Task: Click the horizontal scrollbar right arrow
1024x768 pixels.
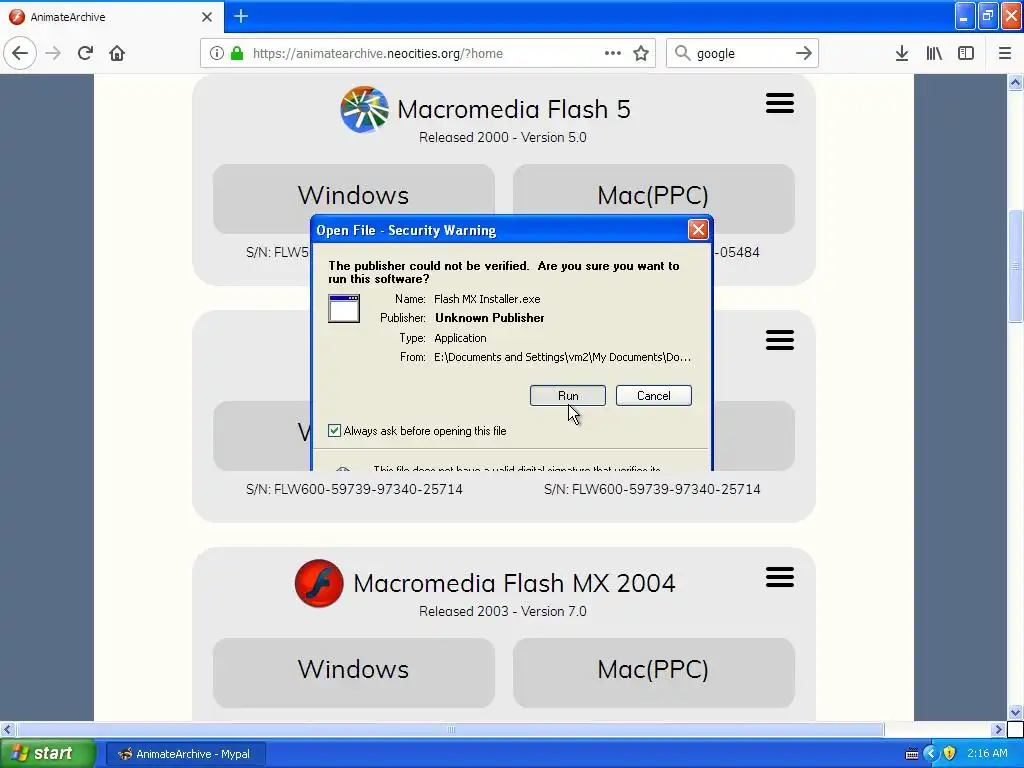Action: click(998, 729)
